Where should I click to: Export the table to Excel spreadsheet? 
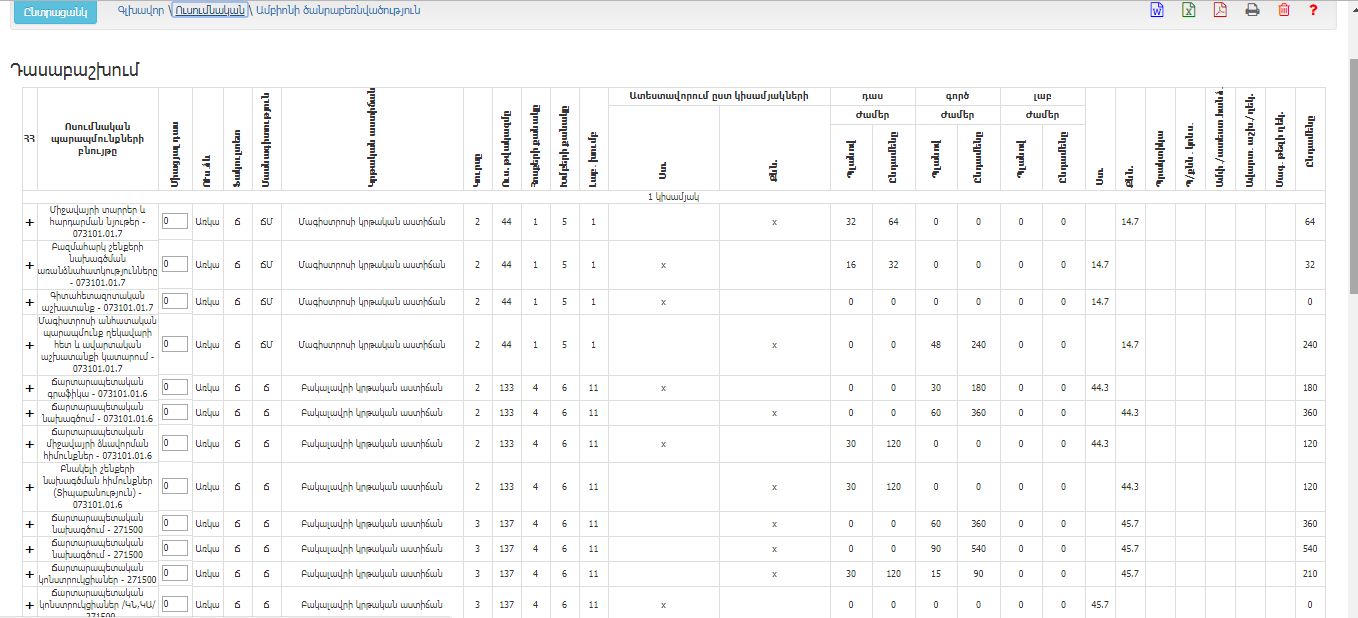(x=1189, y=10)
